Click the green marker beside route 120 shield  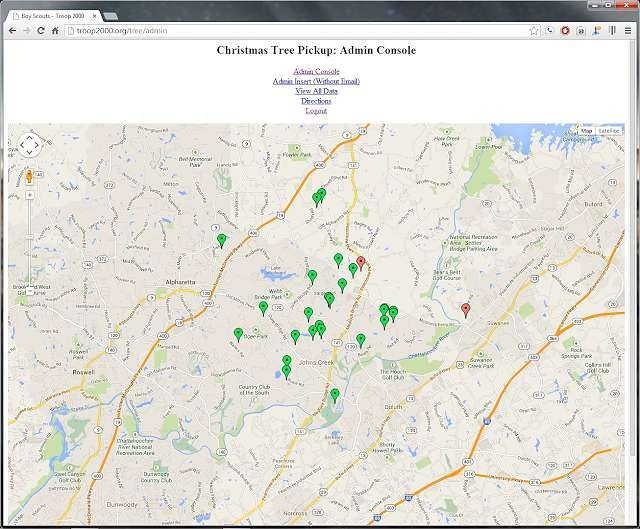point(360,341)
